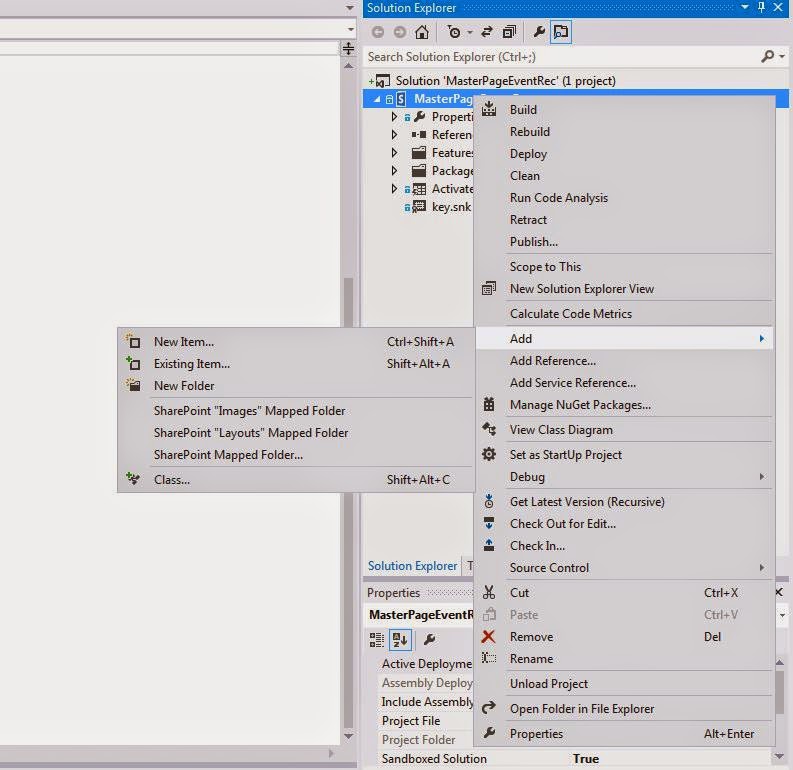Expand the Activate tree node
This screenshot has height=770, width=793.
pos(394,189)
